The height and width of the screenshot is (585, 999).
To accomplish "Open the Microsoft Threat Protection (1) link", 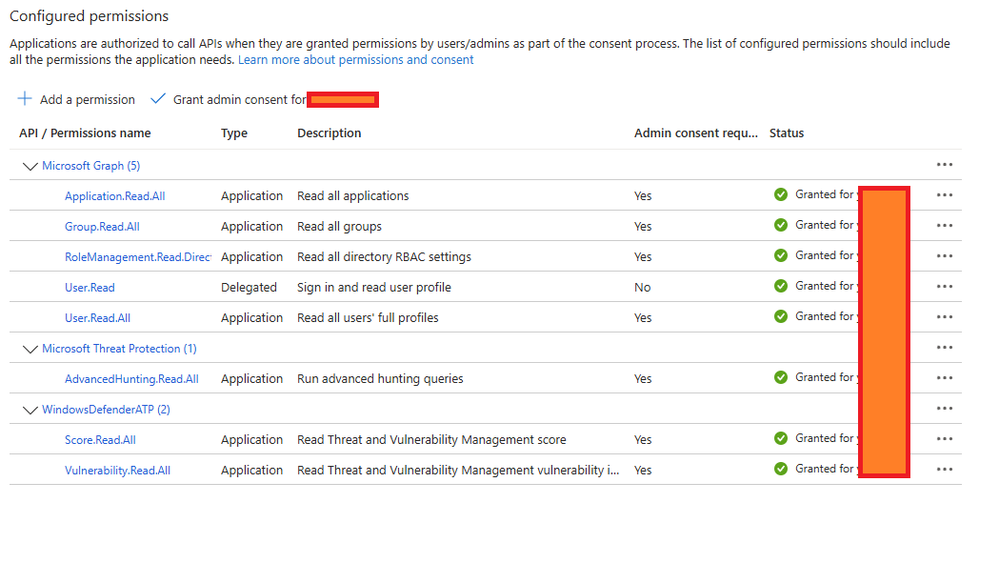I will pyautogui.click(x=119, y=349).
